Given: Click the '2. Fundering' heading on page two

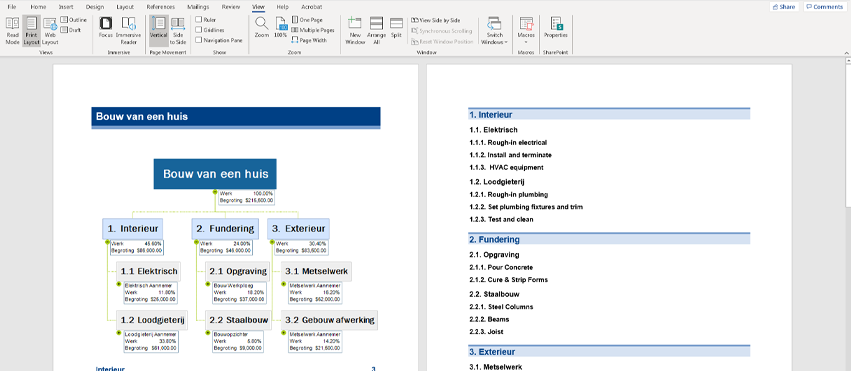Looking at the screenshot, I should click(609, 239).
